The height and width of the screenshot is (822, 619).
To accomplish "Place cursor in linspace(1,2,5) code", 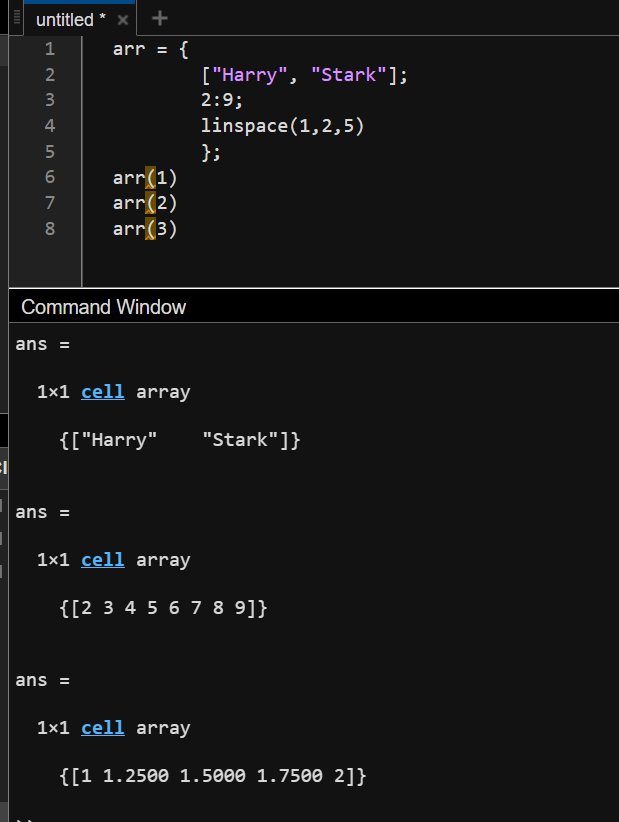I will (282, 126).
